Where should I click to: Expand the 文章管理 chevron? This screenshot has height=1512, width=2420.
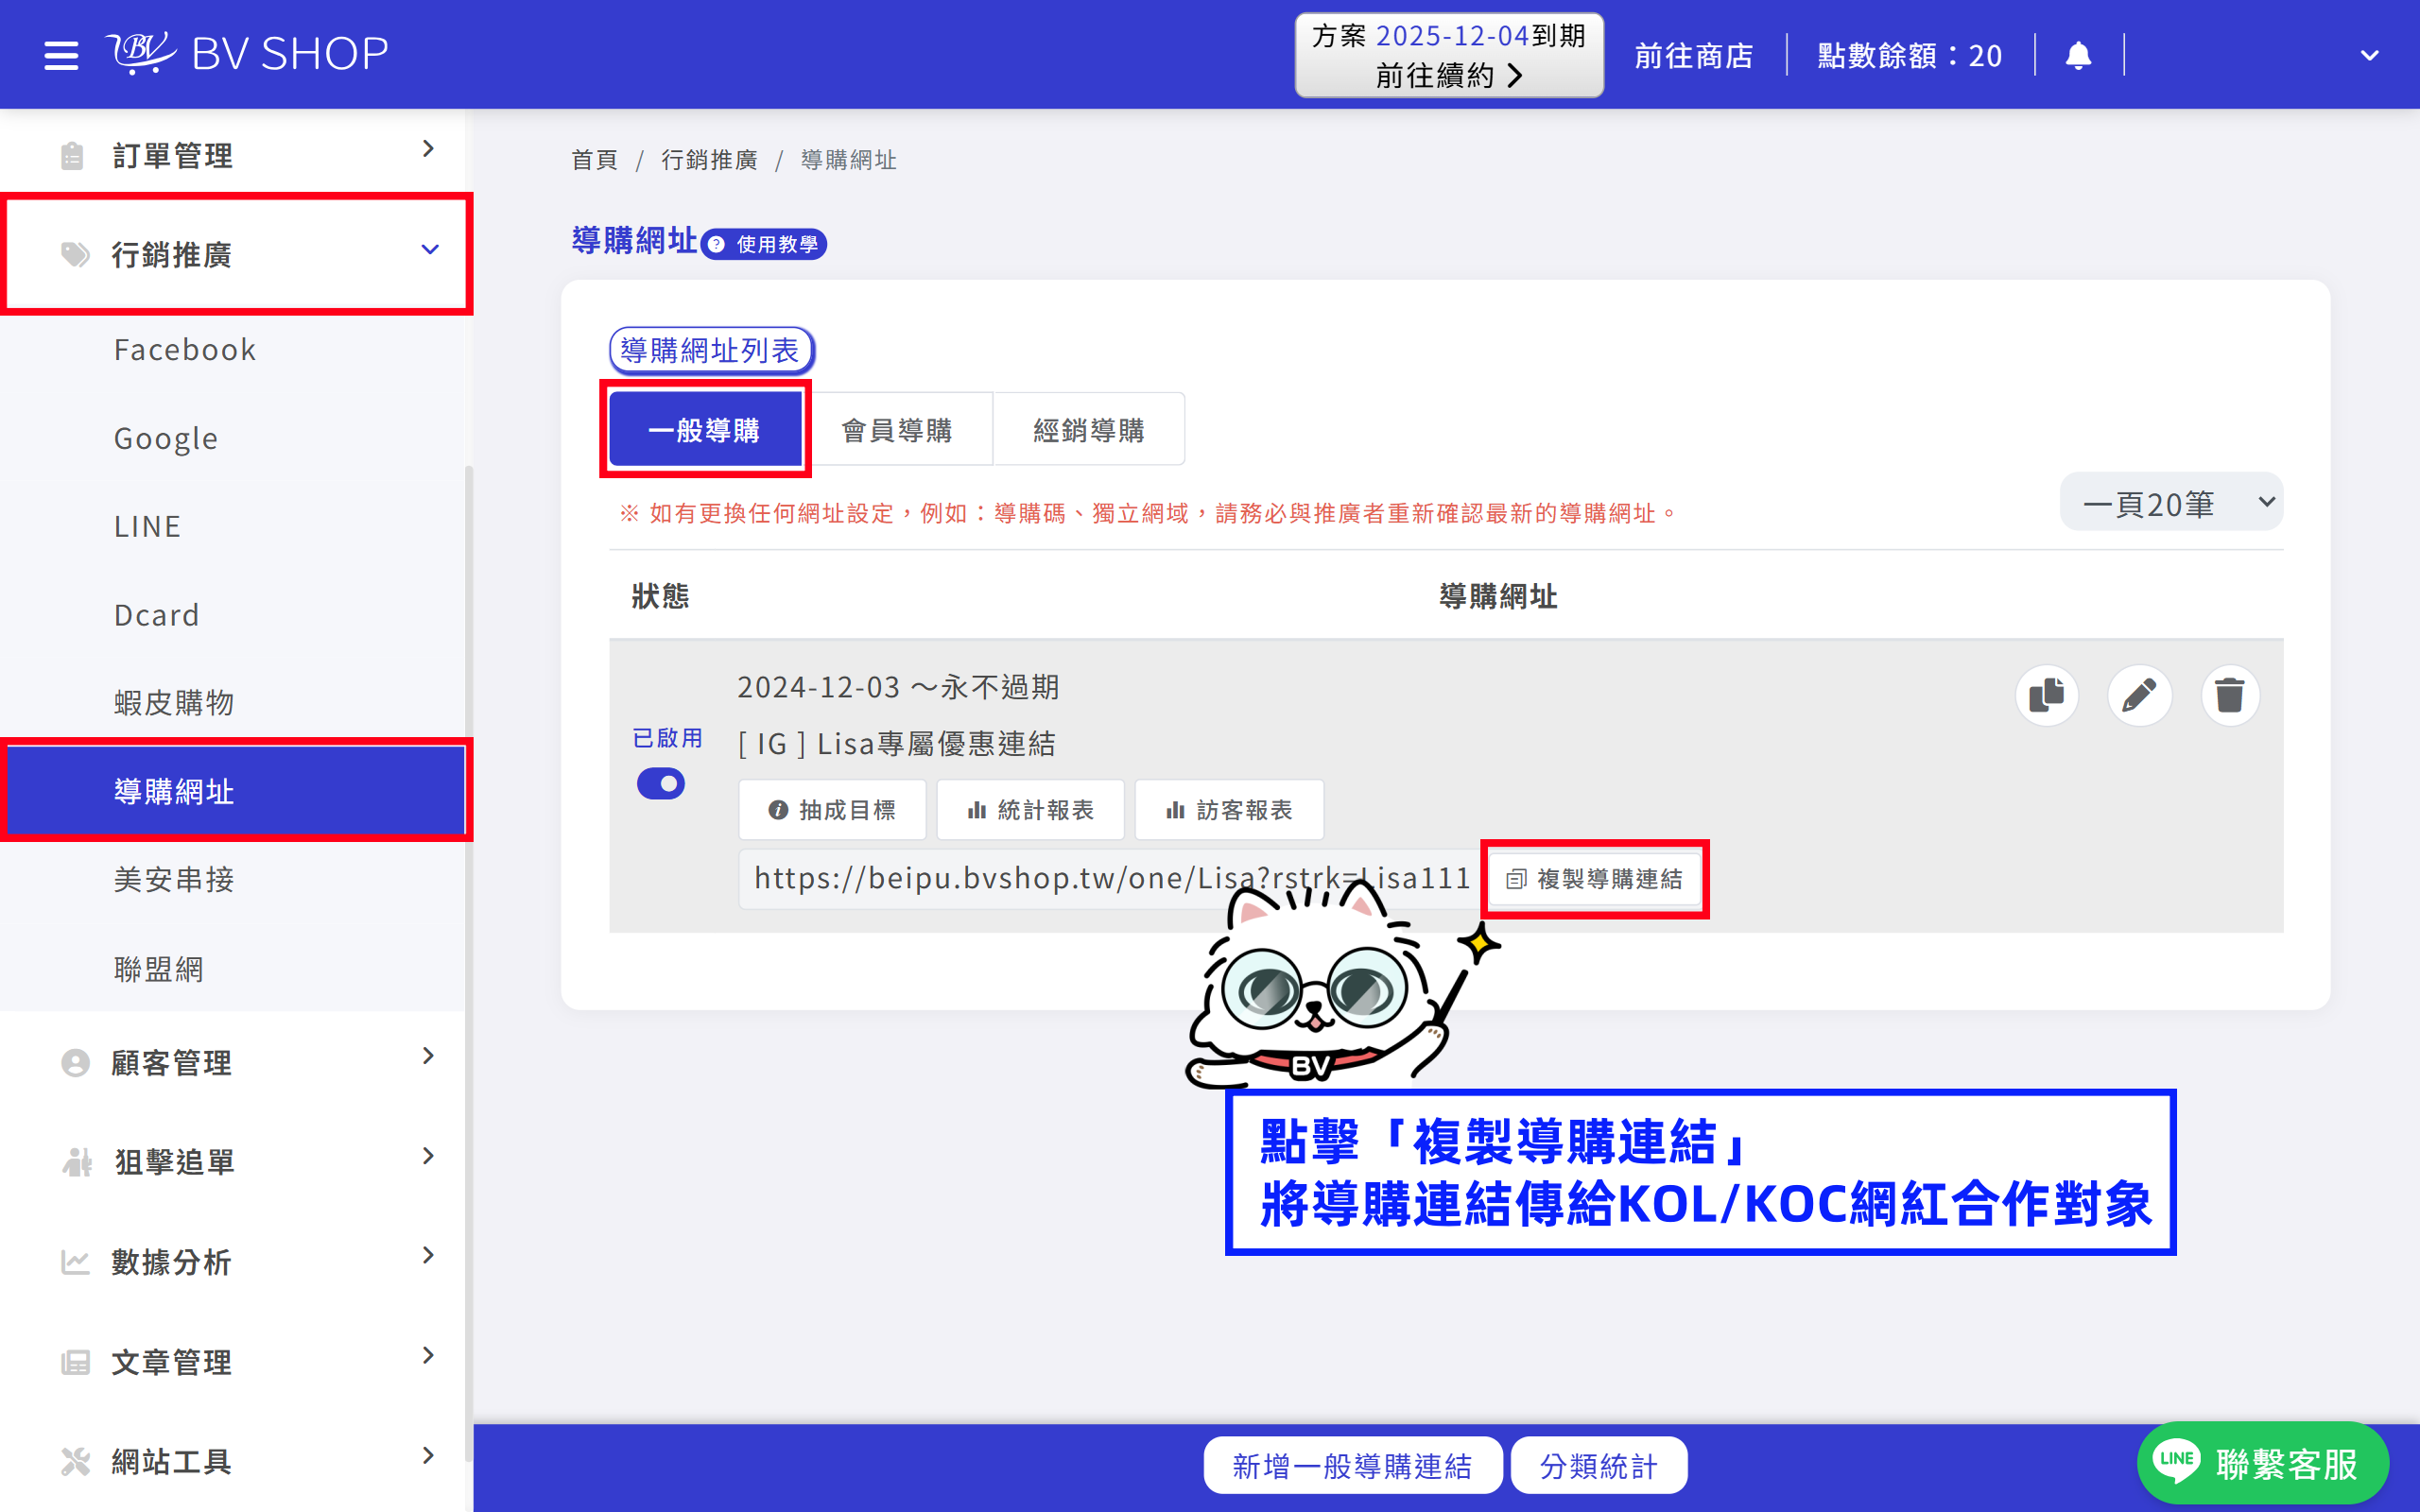click(x=428, y=1355)
